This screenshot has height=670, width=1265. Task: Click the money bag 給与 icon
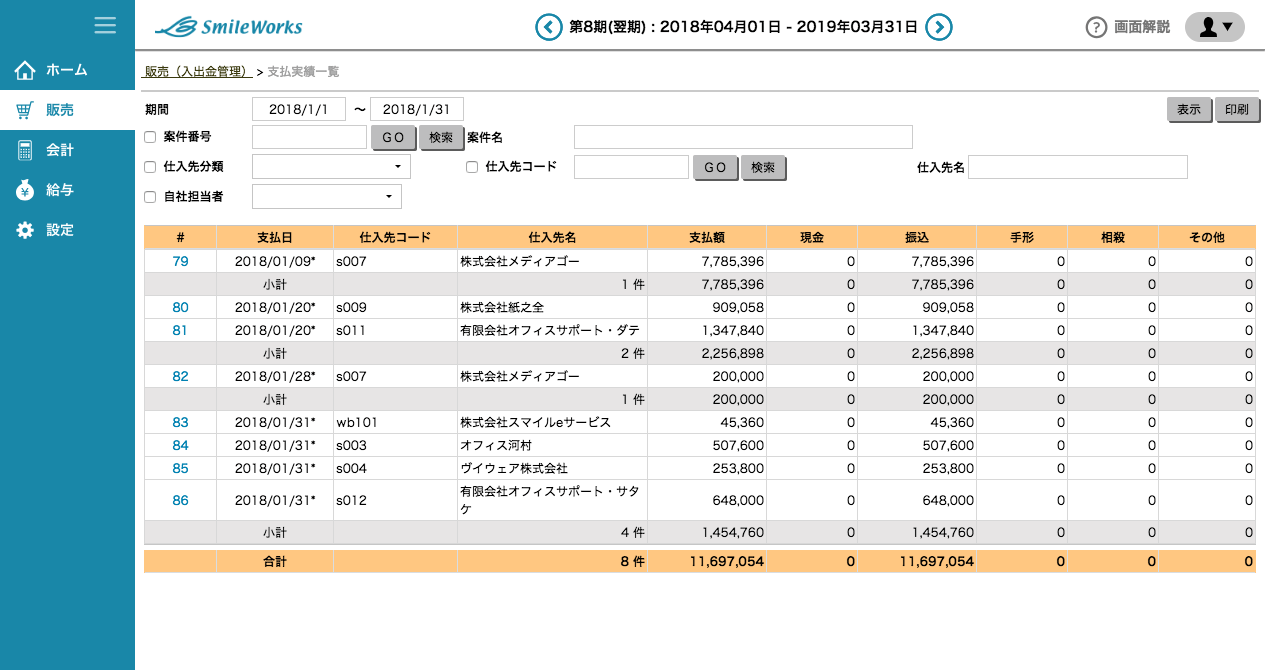click(x=25, y=190)
